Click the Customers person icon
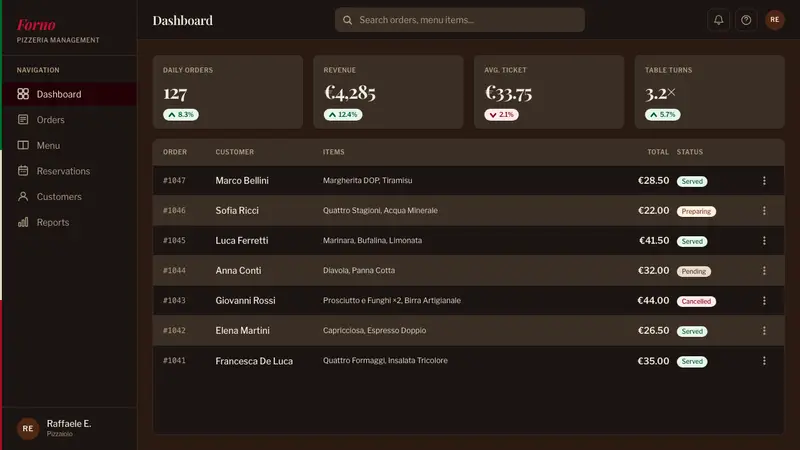The width and height of the screenshot is (800, 450). 23,196
